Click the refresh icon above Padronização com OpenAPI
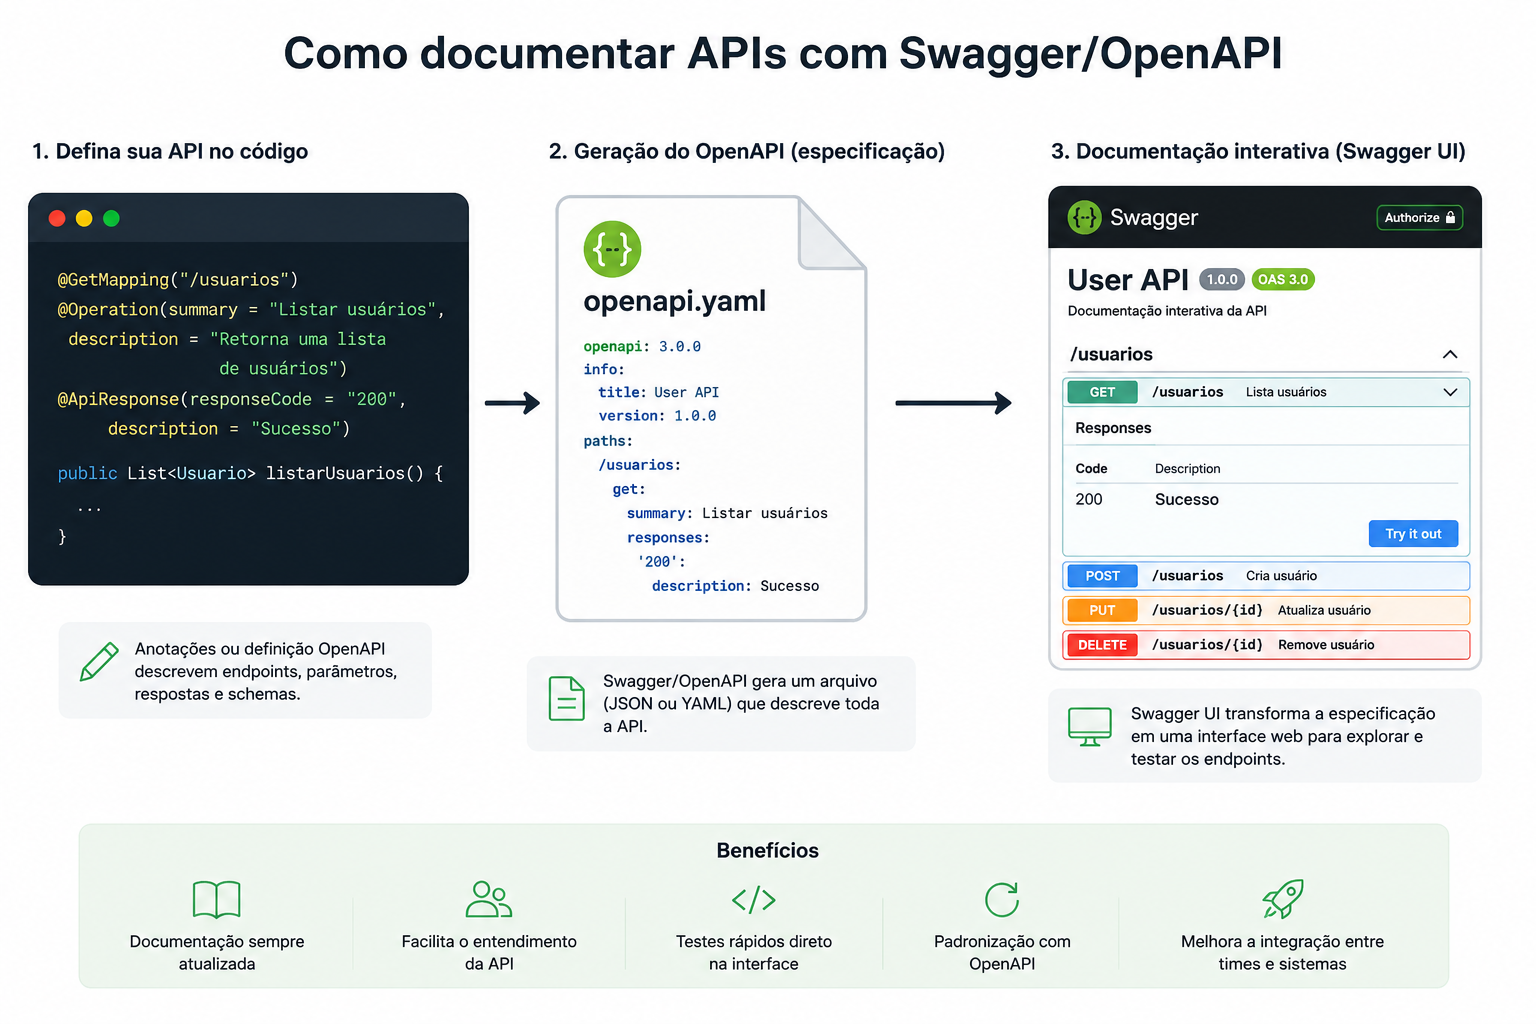The image size is (1536, 1024). click(x=1002, y=899)
